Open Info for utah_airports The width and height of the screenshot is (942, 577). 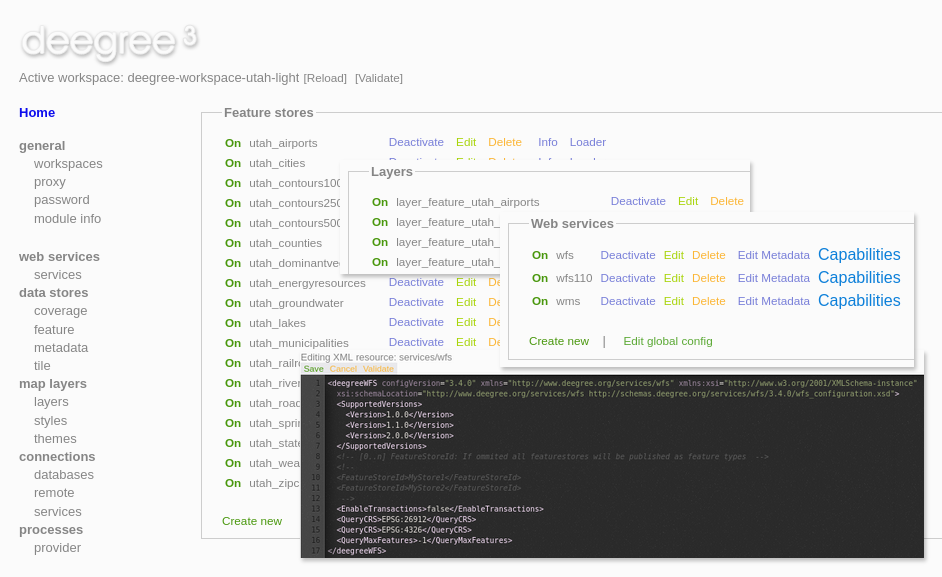[x=547, y=142]
